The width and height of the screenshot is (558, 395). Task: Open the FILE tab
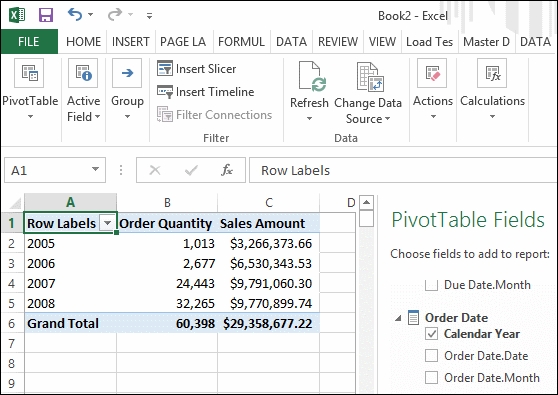(29, 42)
